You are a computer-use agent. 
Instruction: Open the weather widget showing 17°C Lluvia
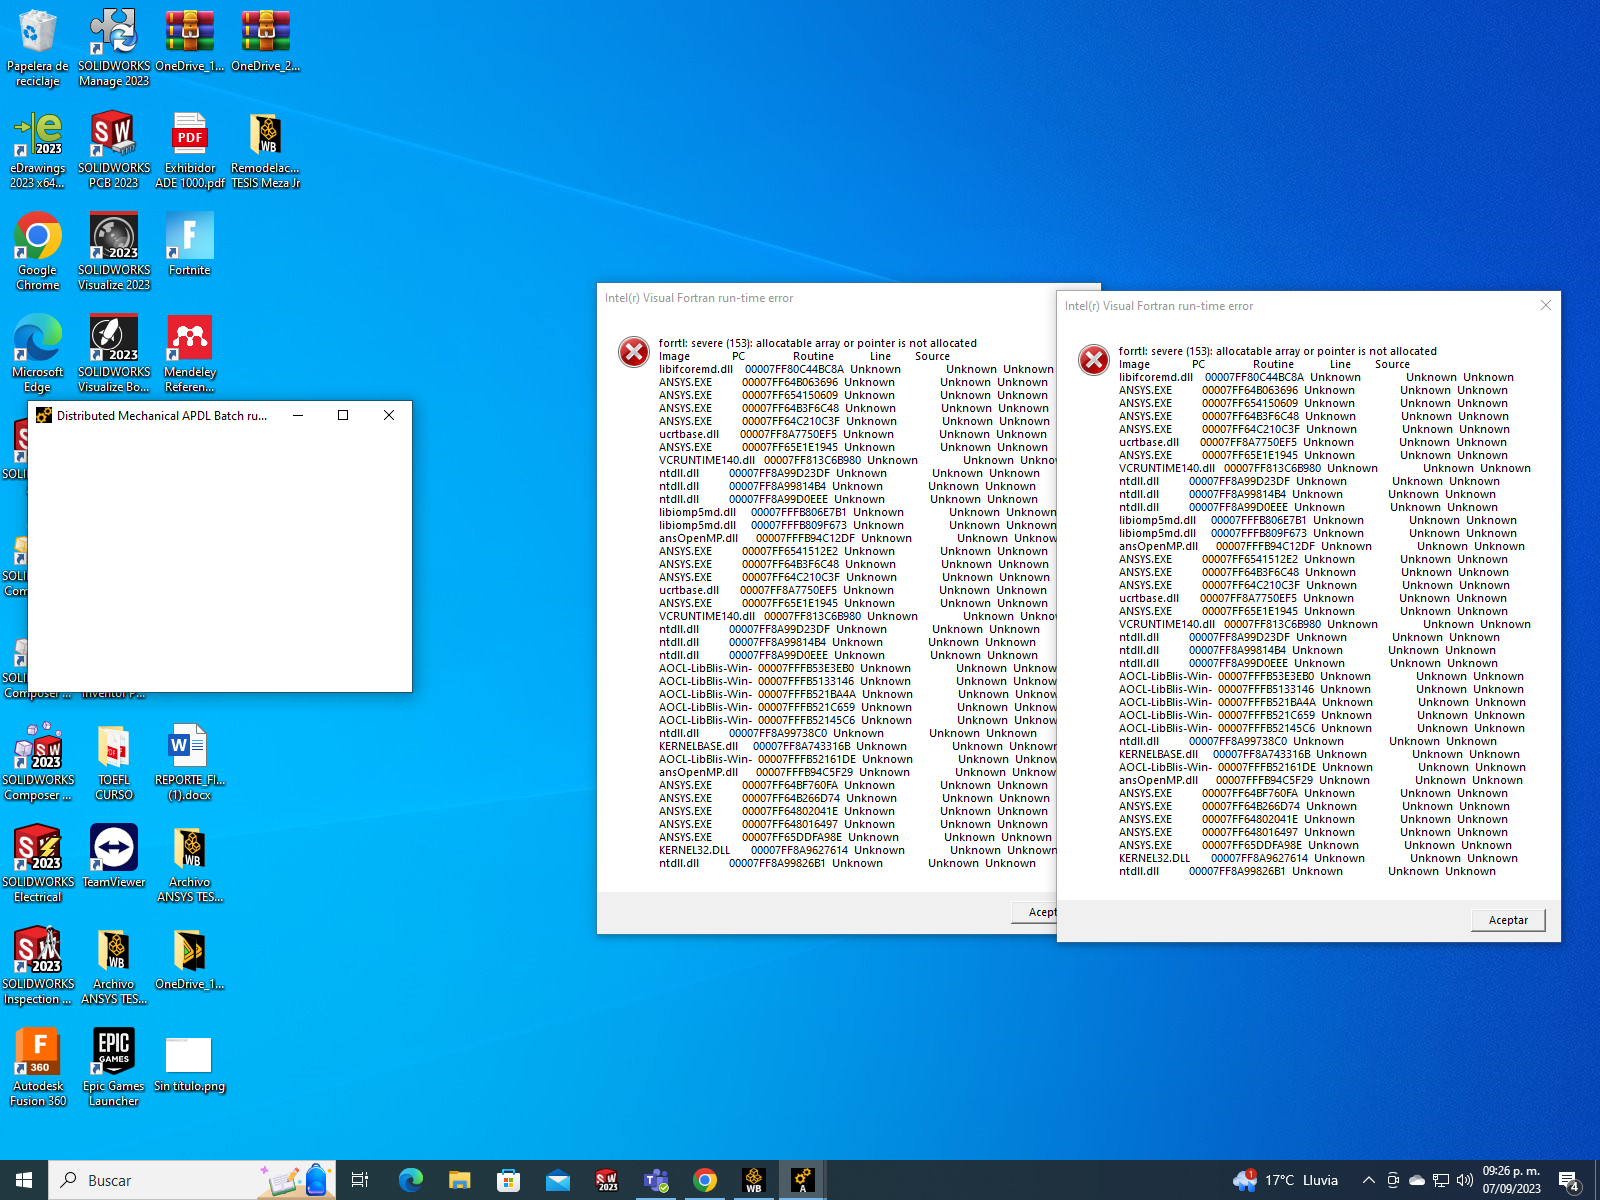pos(1286,1180)
